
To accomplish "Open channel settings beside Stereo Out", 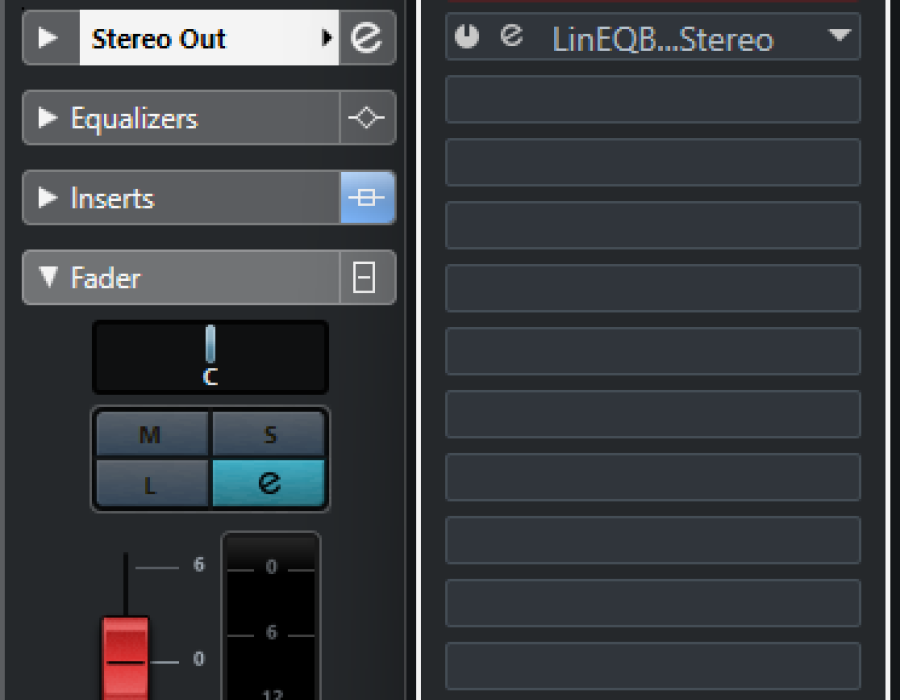I will (x=367, y=38).
